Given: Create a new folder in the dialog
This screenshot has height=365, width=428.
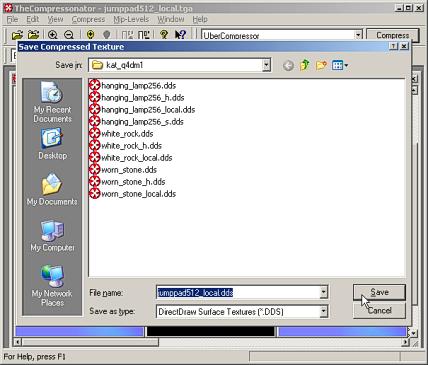Looking at the screenshot, I should tap(321, 65).
